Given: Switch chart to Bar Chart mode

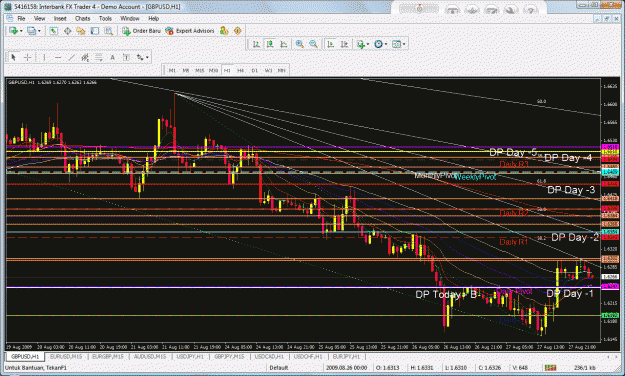Looking at the screenshot, I should tap(256, 44).
